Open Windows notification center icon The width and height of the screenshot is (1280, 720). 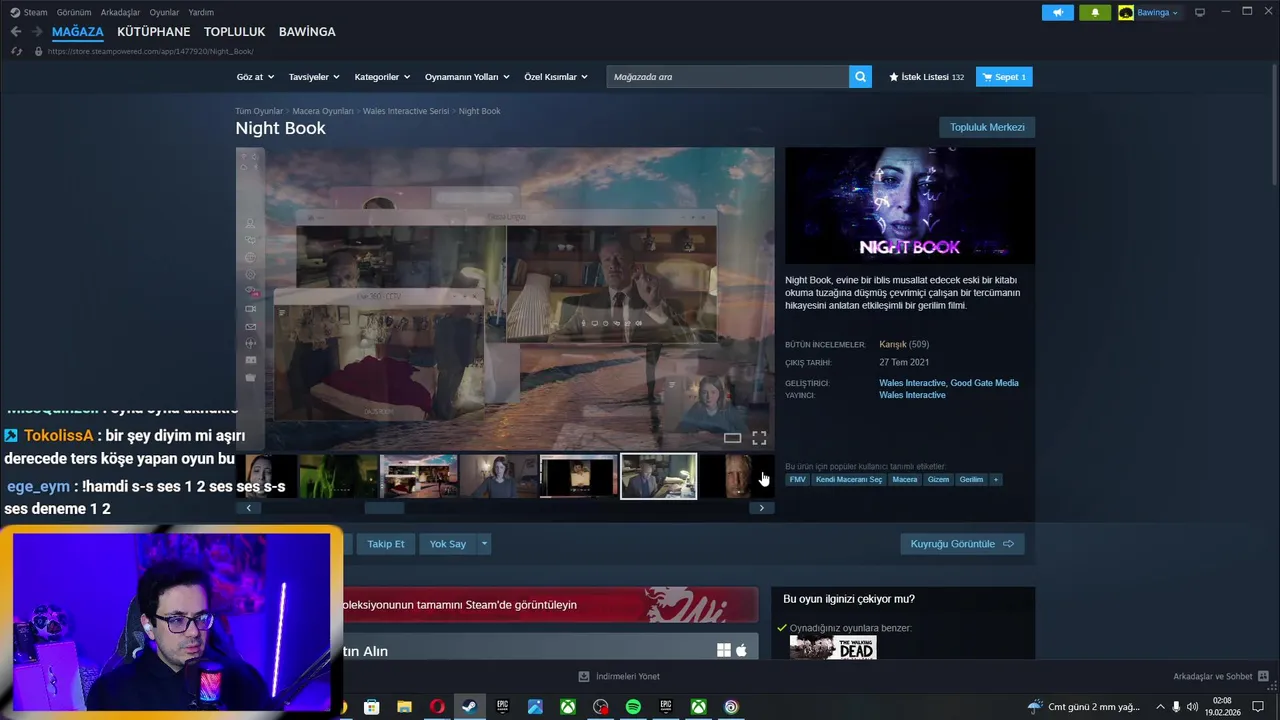tap(1258, 707)
